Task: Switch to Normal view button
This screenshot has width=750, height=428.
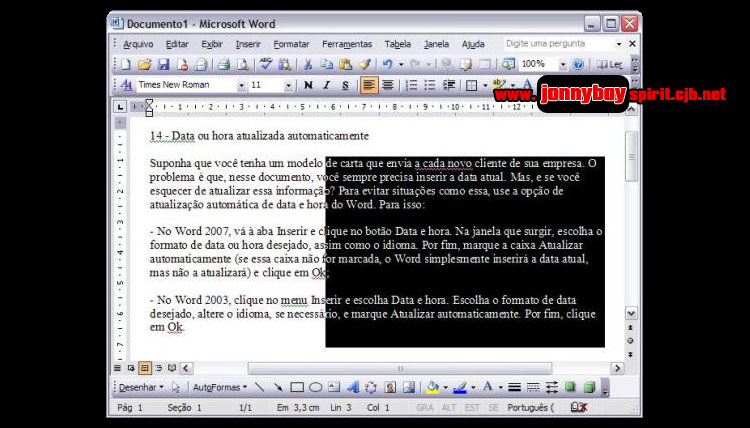Action: (x=117, y=368)
